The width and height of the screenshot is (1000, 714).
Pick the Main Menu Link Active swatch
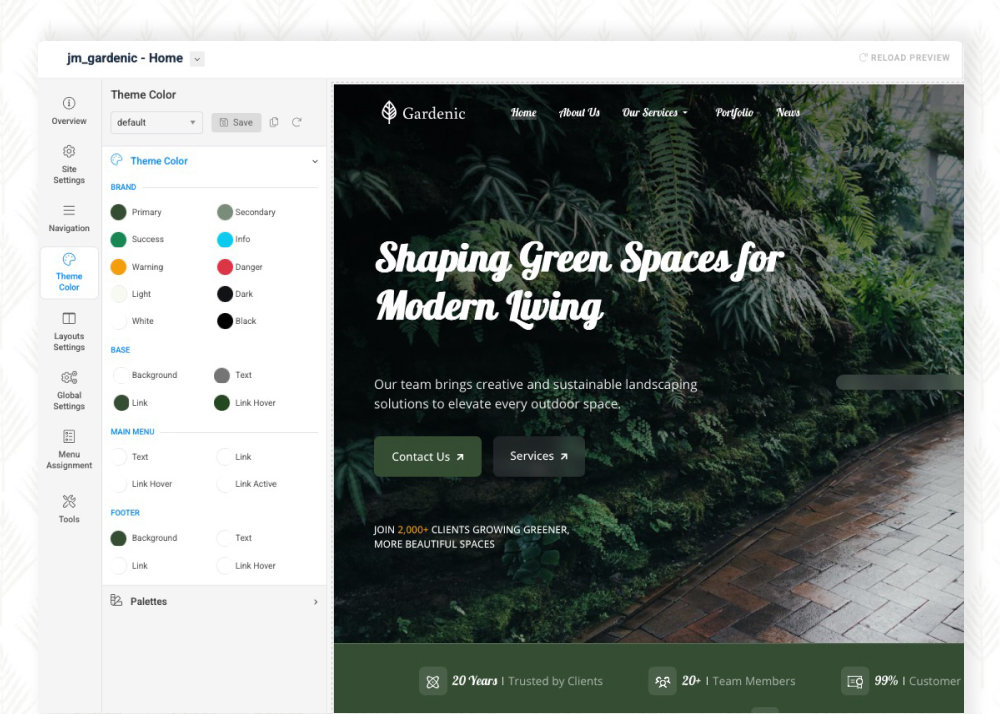click(x=224, y=484)
